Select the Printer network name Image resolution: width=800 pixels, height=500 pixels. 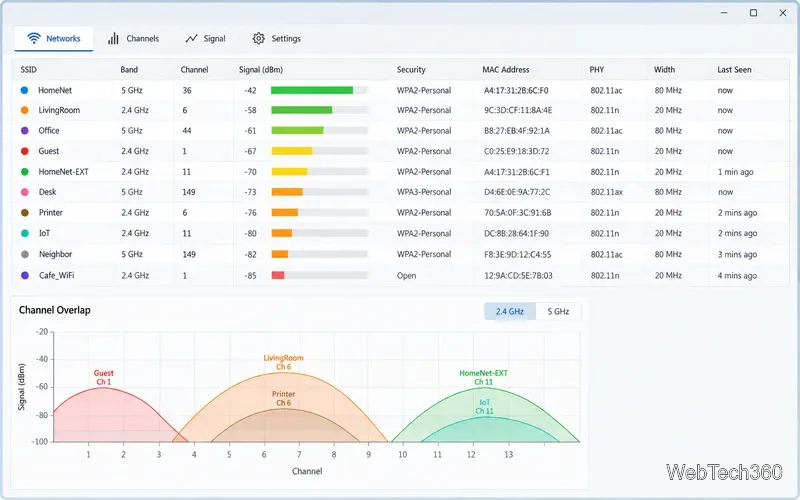51,213
